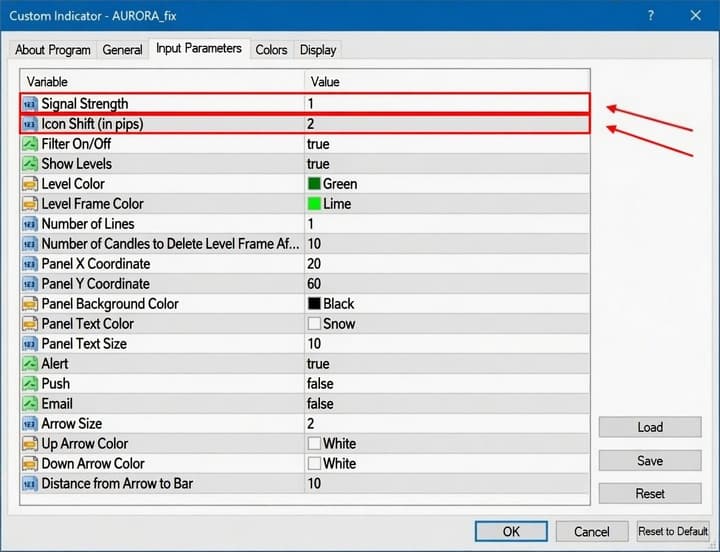Edit Distance from Arrow to Bar value
The width and height of the screenshot is (720, 552).
click(447, 484)
